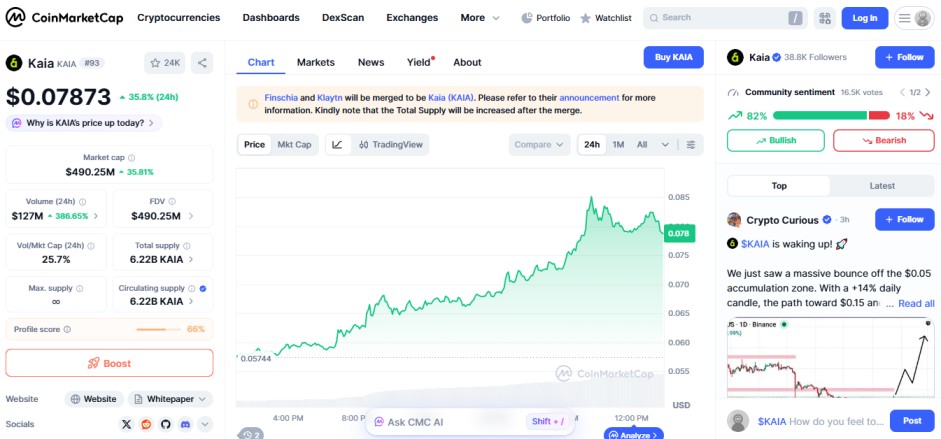Open Kaia's GitHub social link

point(166,425)
